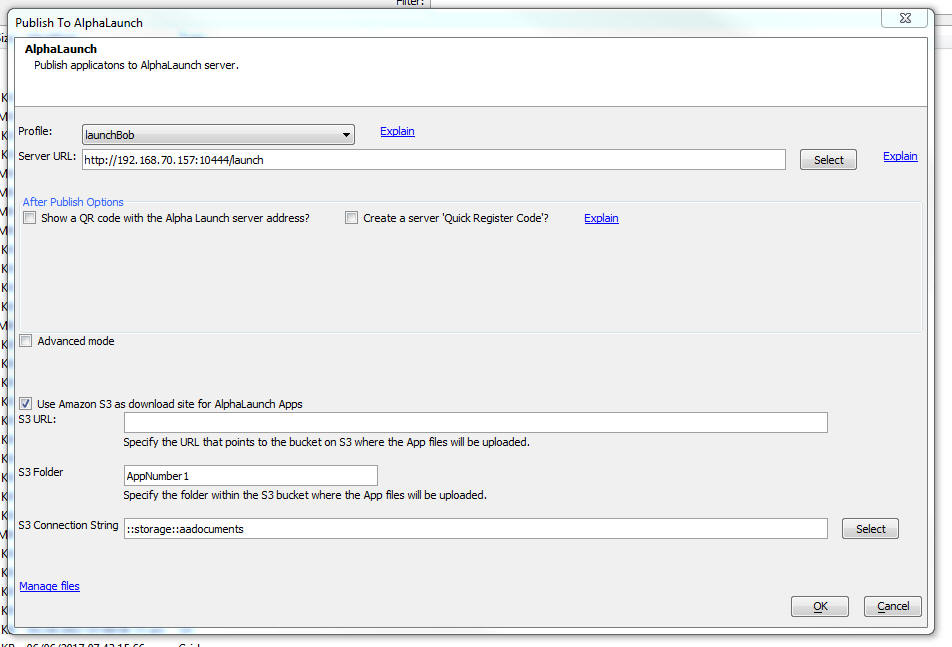Click text 'Publish applicatons to AlphaLaunch server.'
This screenshot has height=647, width=952.
coord(136,65)
